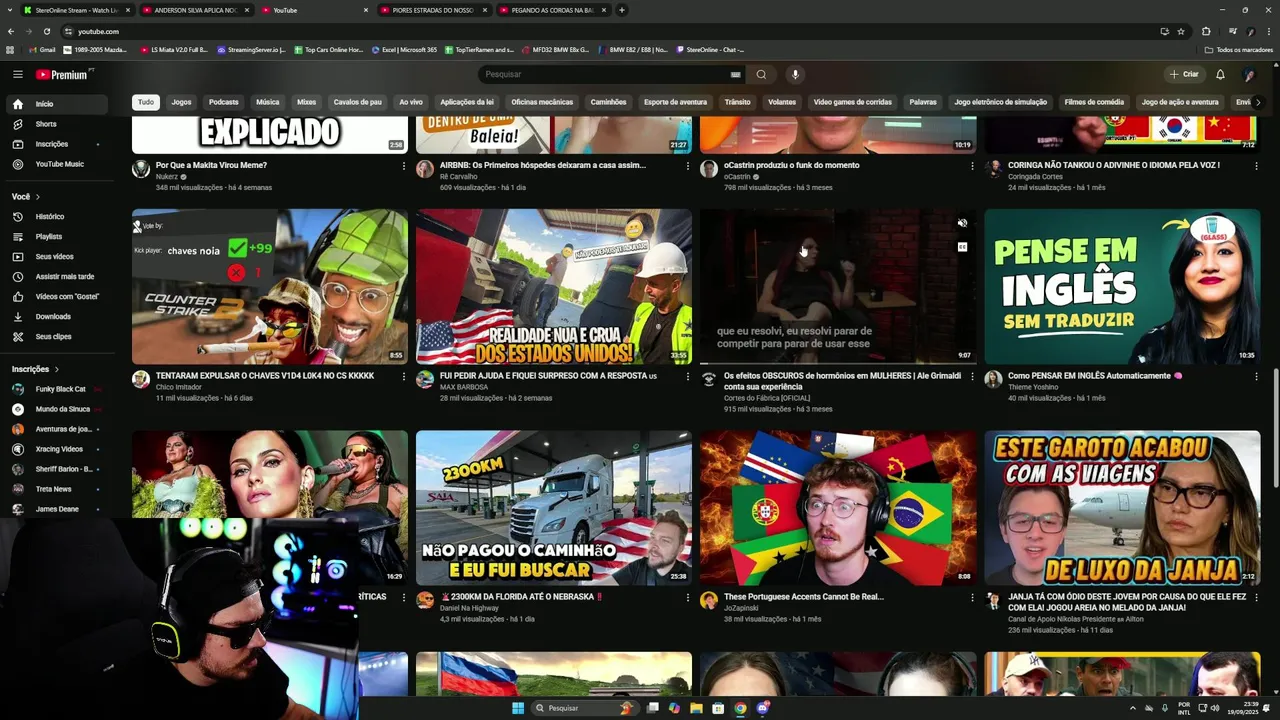Select the Música filter chip
The image size is (1280, 720).
[267, 102]
